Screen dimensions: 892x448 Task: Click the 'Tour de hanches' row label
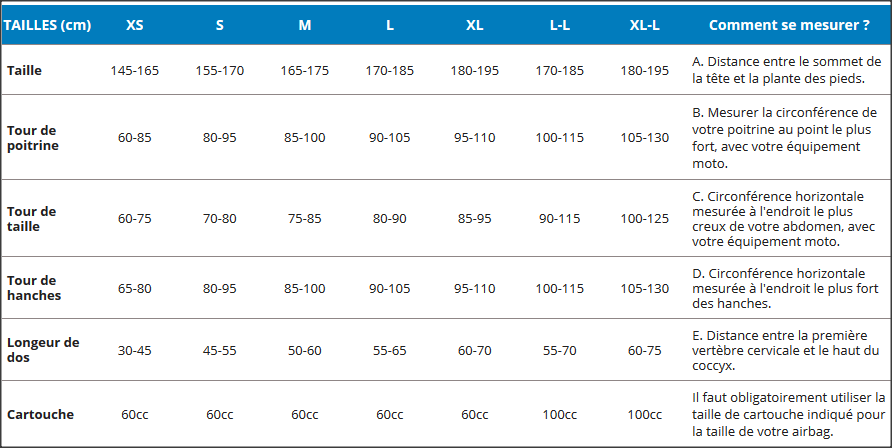click(34, 288)
